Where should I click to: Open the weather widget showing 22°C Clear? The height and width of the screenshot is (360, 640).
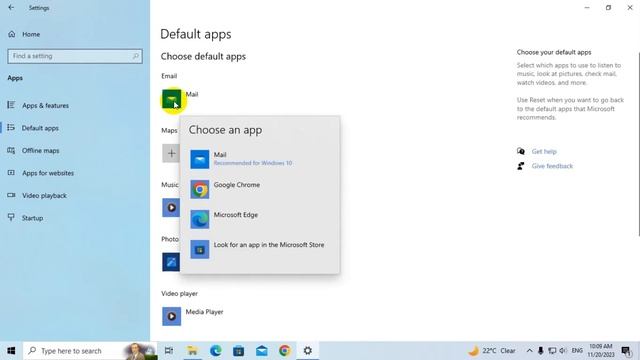(x=491, y=351)
